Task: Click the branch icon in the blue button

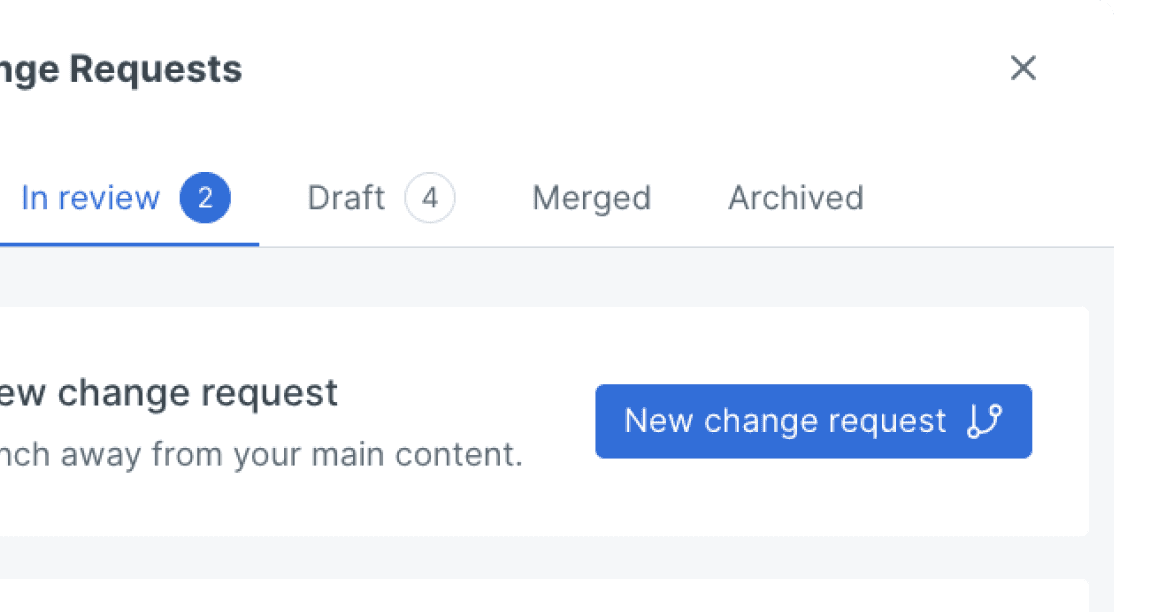Action: coord(985,421)
